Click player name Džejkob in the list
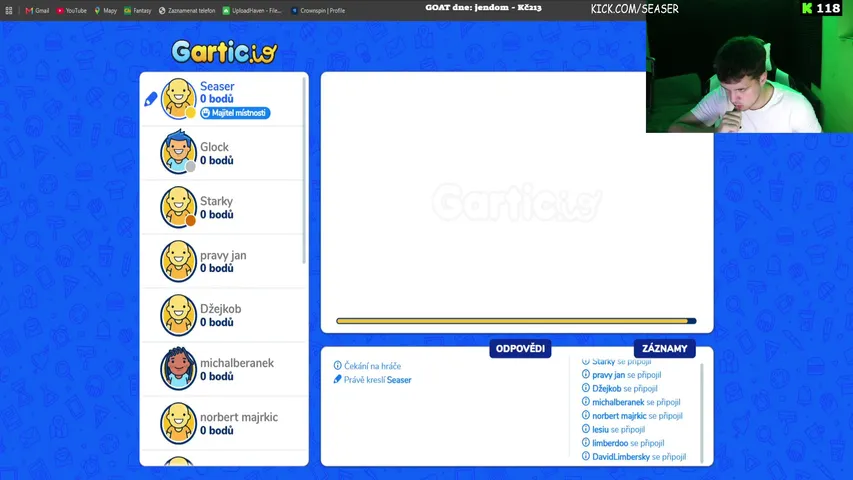This screenshot has width=853, height=480. pyautogui.click(x=220, y=309)
